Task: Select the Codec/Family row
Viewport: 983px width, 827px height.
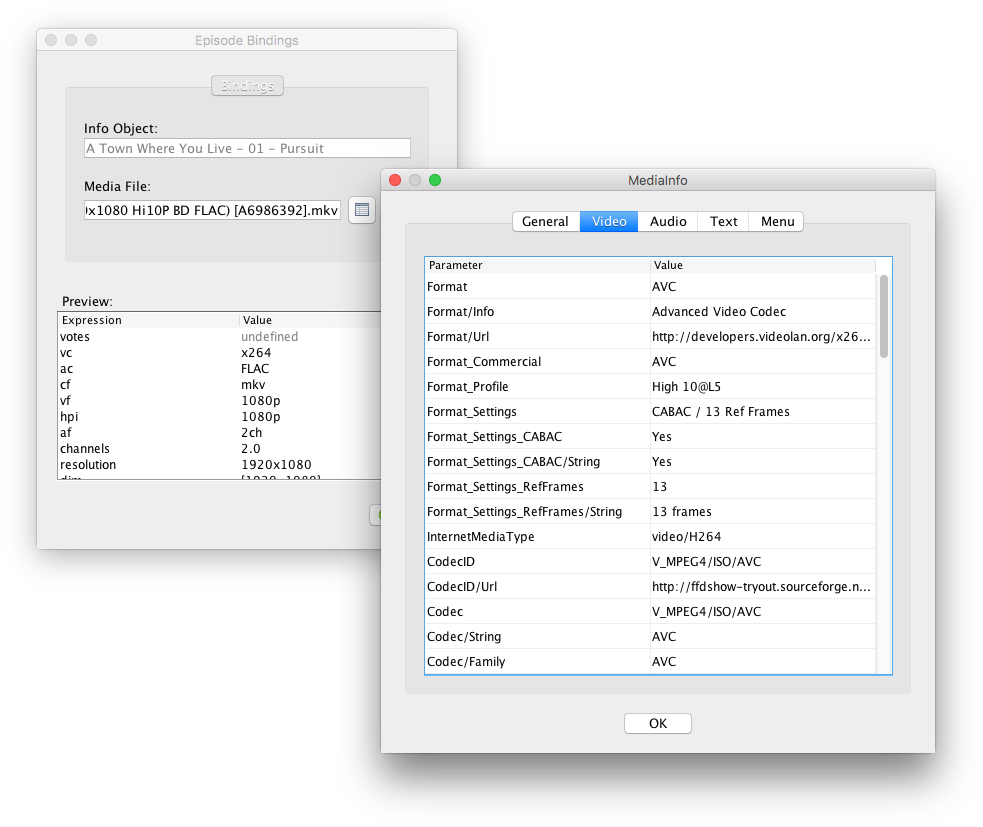Action: [x=650, y=662]
